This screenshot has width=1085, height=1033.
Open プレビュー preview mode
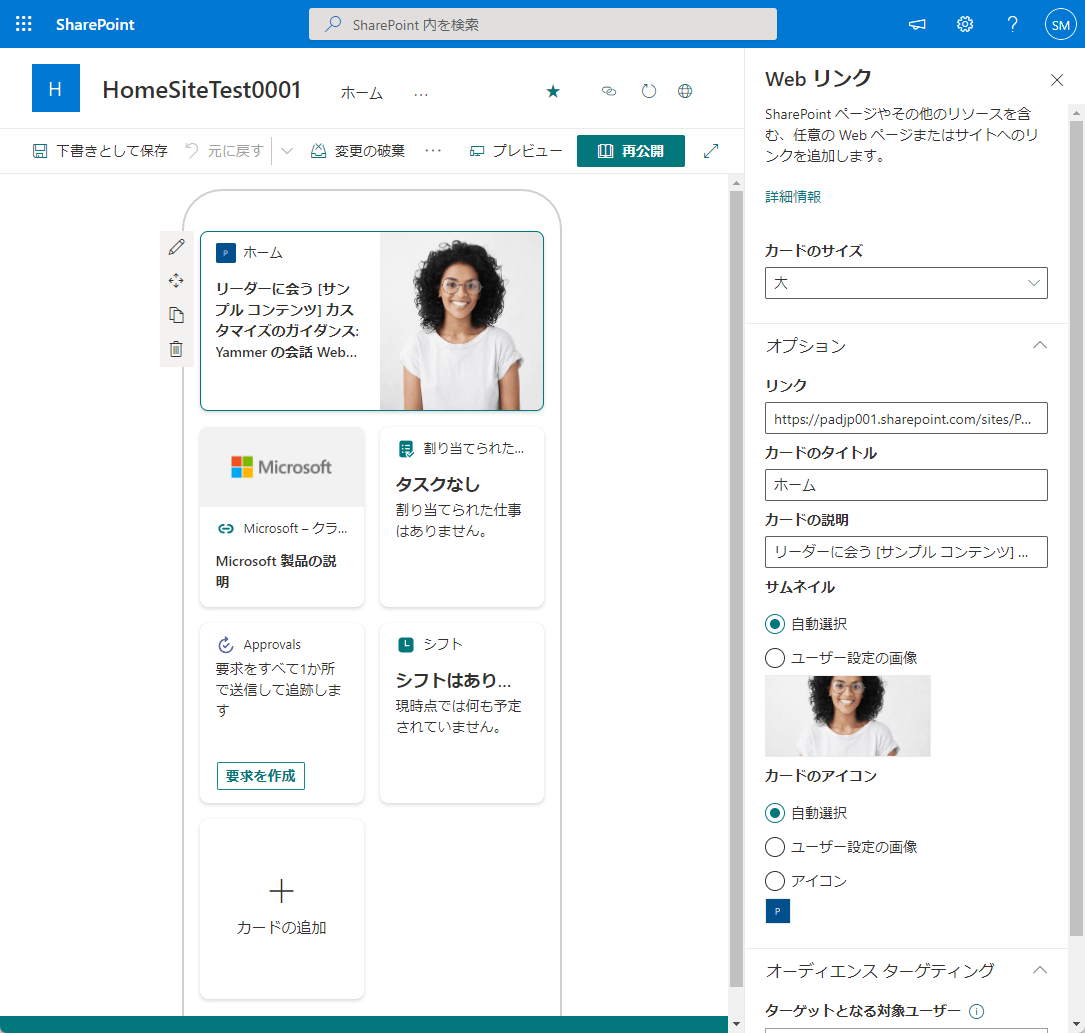516,151
